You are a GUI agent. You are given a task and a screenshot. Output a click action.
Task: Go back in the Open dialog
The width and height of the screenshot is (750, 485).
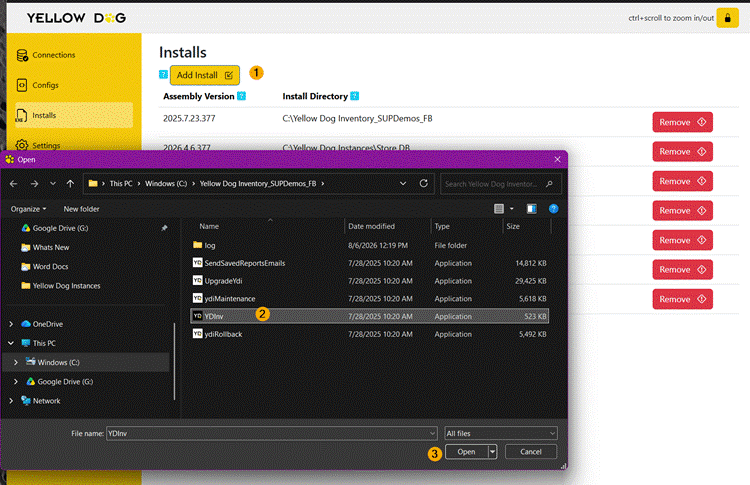(13, 184)
